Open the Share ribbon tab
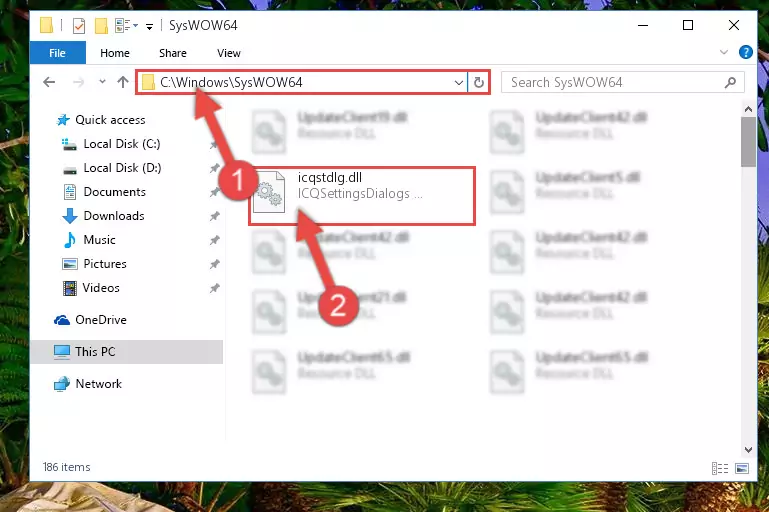This screenshot has width=769, height=512. click(x=173, y=53)
